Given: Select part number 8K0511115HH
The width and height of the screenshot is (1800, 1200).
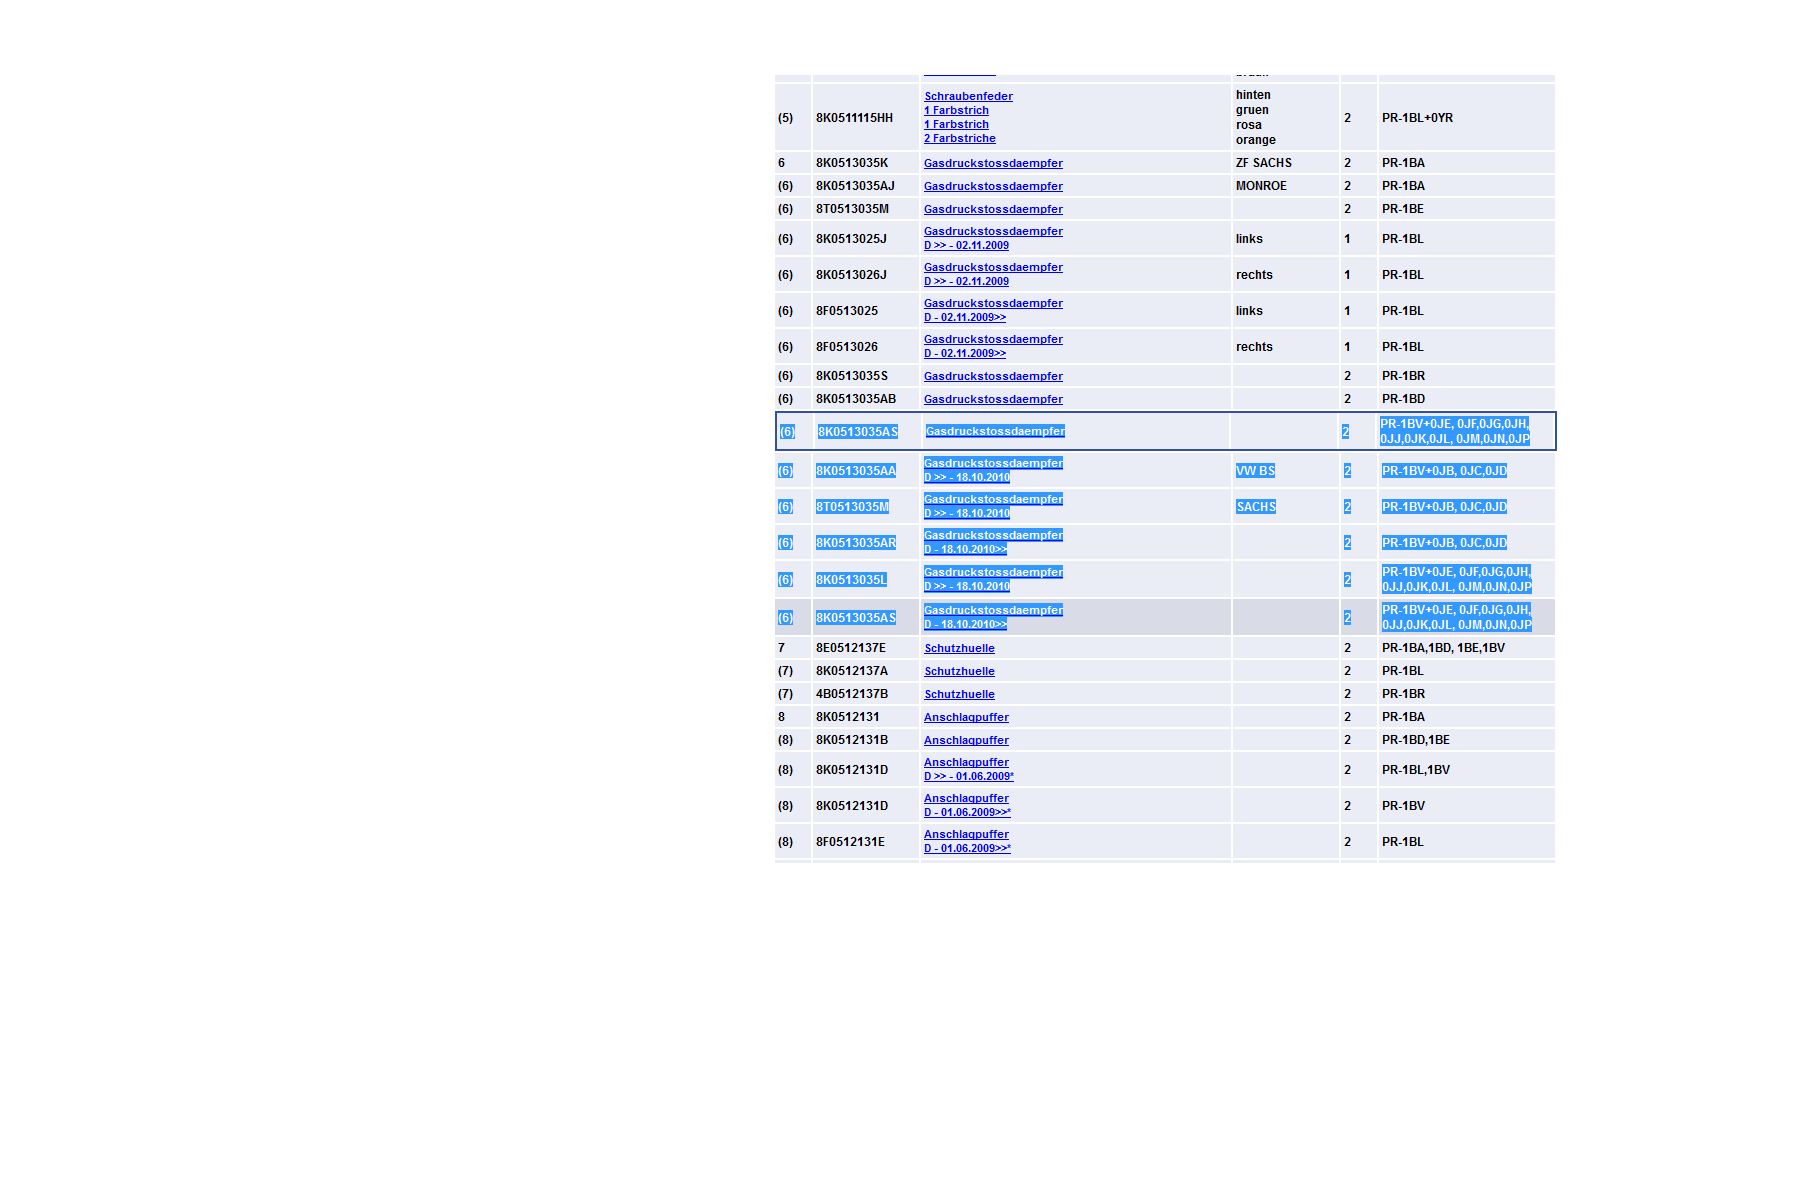Looking at the screenshot, I should (854, 118).
